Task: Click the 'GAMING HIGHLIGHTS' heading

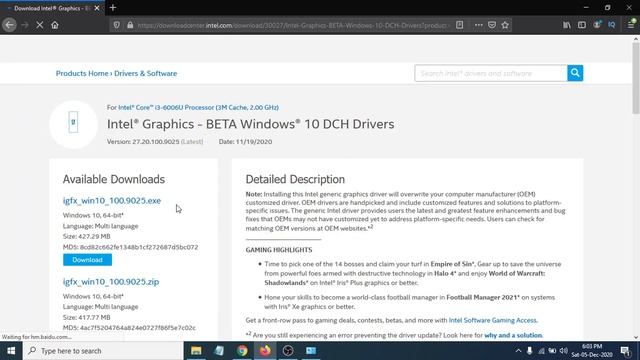Action: point(279,250)
